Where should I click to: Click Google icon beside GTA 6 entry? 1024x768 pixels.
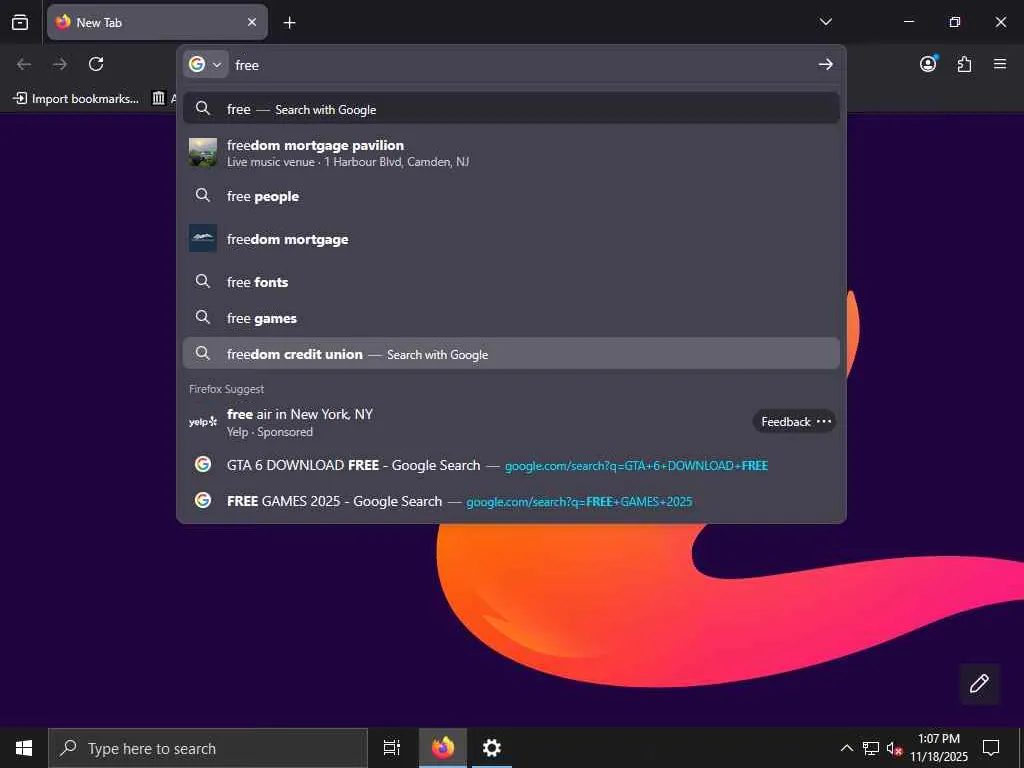[x=203, y=464]
